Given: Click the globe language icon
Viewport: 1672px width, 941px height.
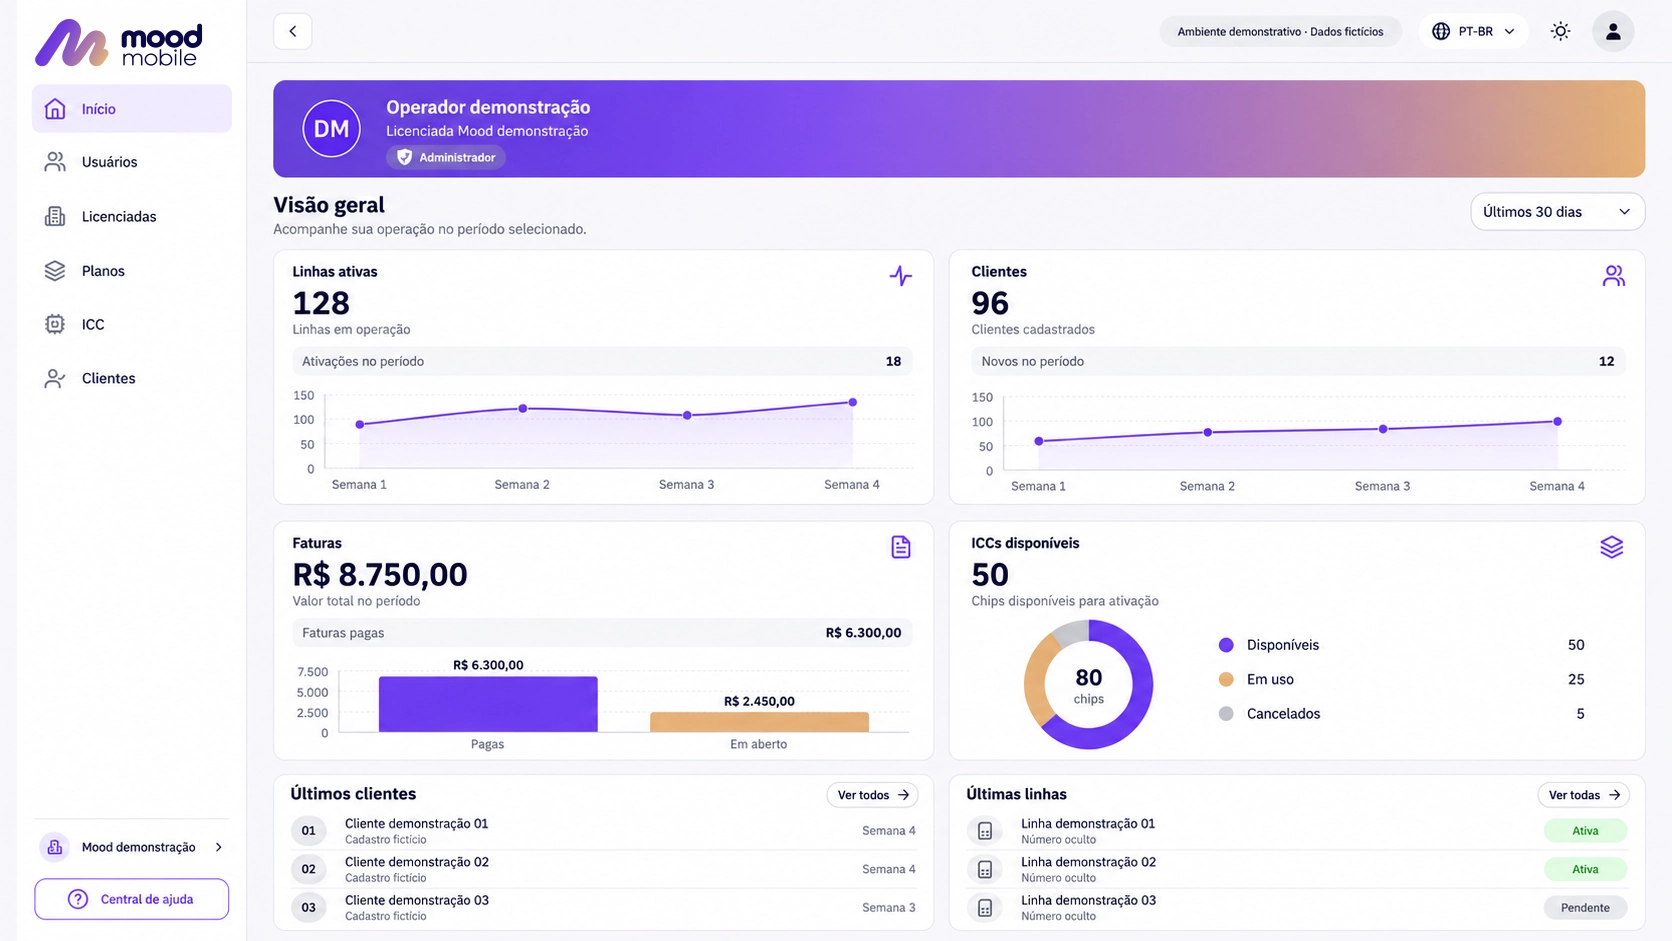Looking at the screenshot, I should (1441, 31).
